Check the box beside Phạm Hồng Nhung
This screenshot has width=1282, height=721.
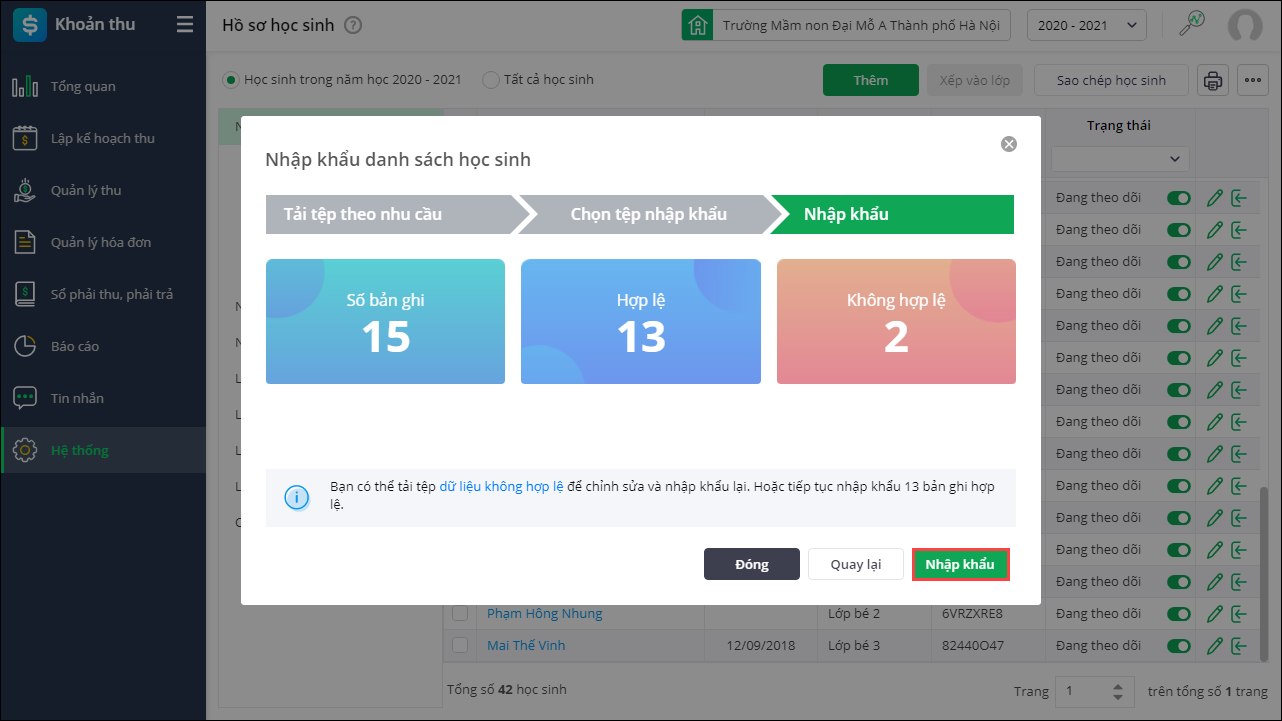(x=460, y=613)
